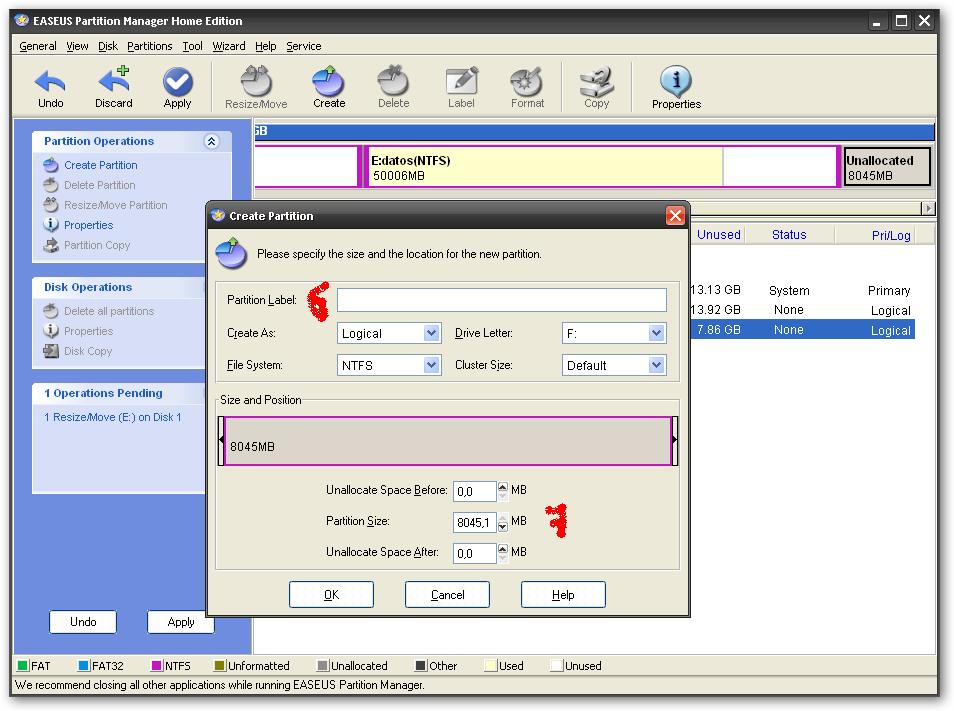Confirm with the OK button
This screenshot has height=711, width=954.
(331, 594)
